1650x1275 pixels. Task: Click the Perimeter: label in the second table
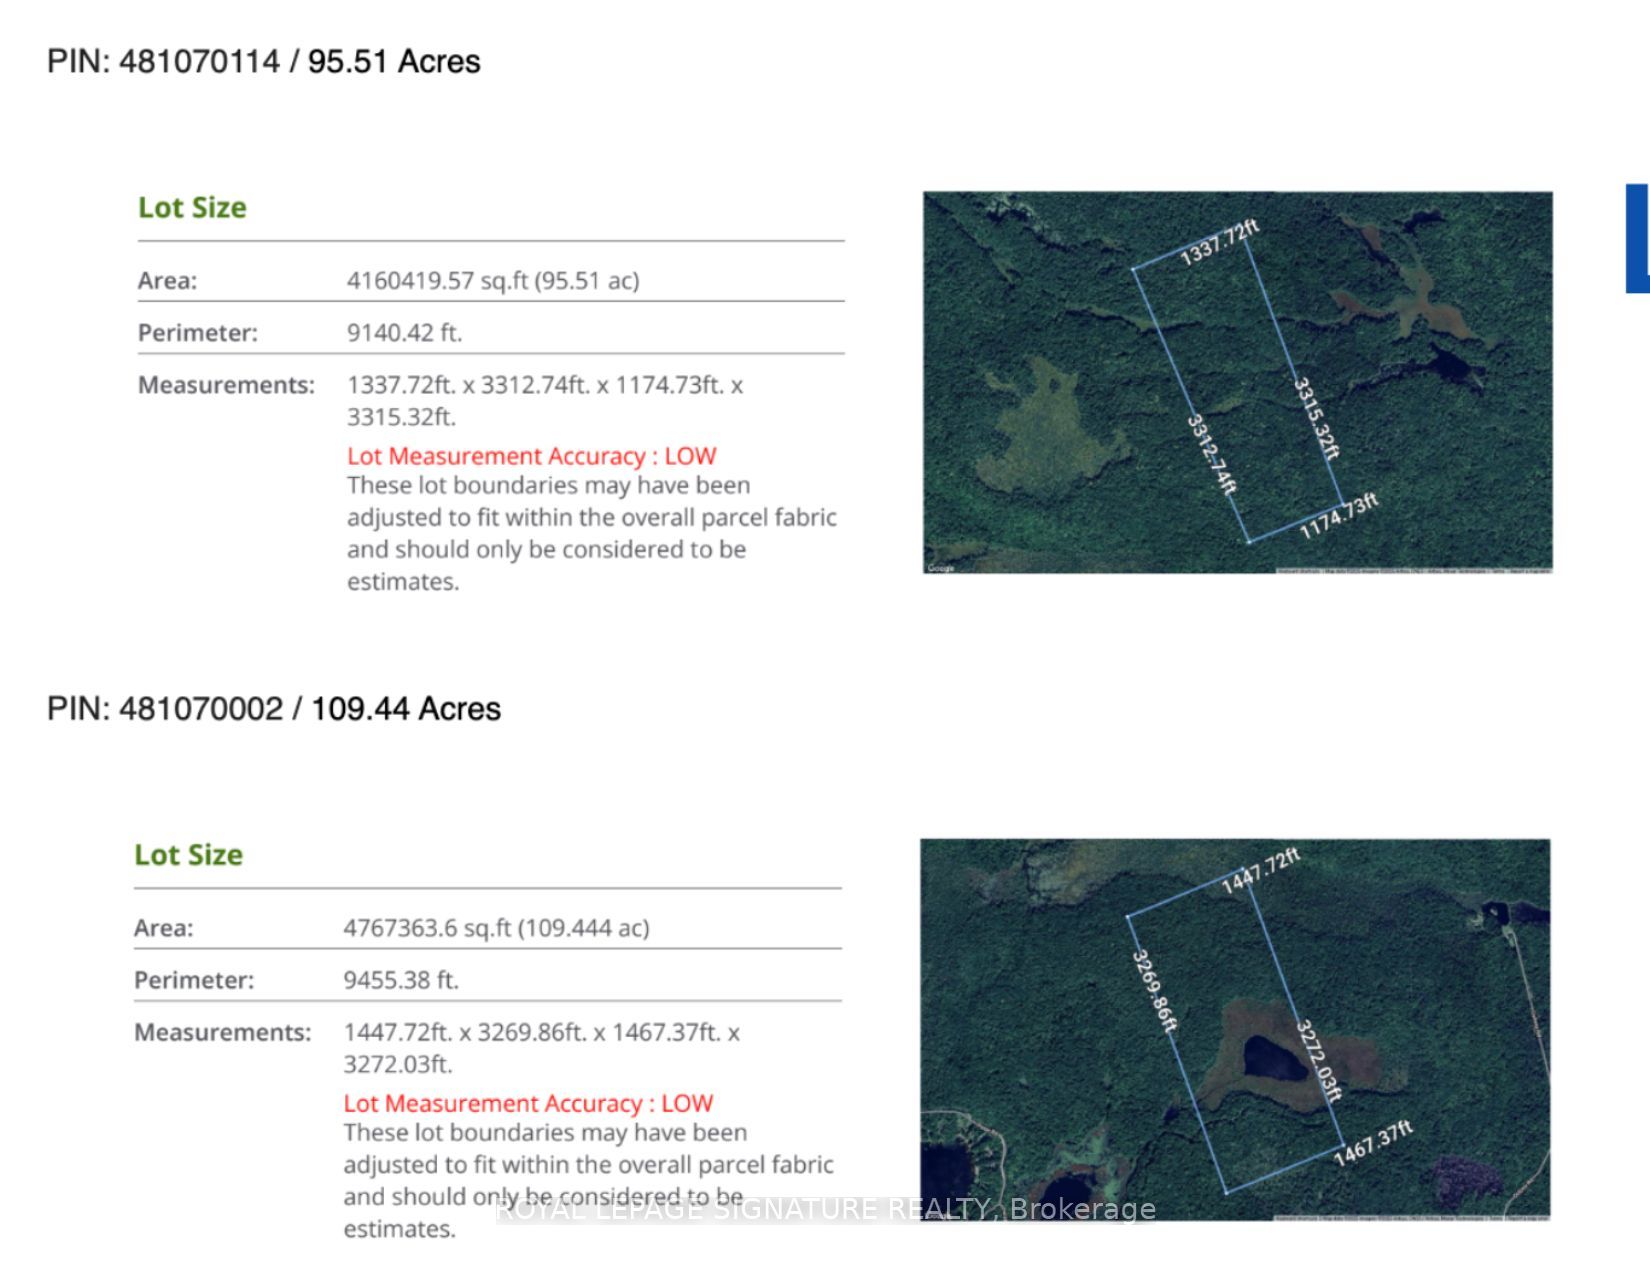194,979
